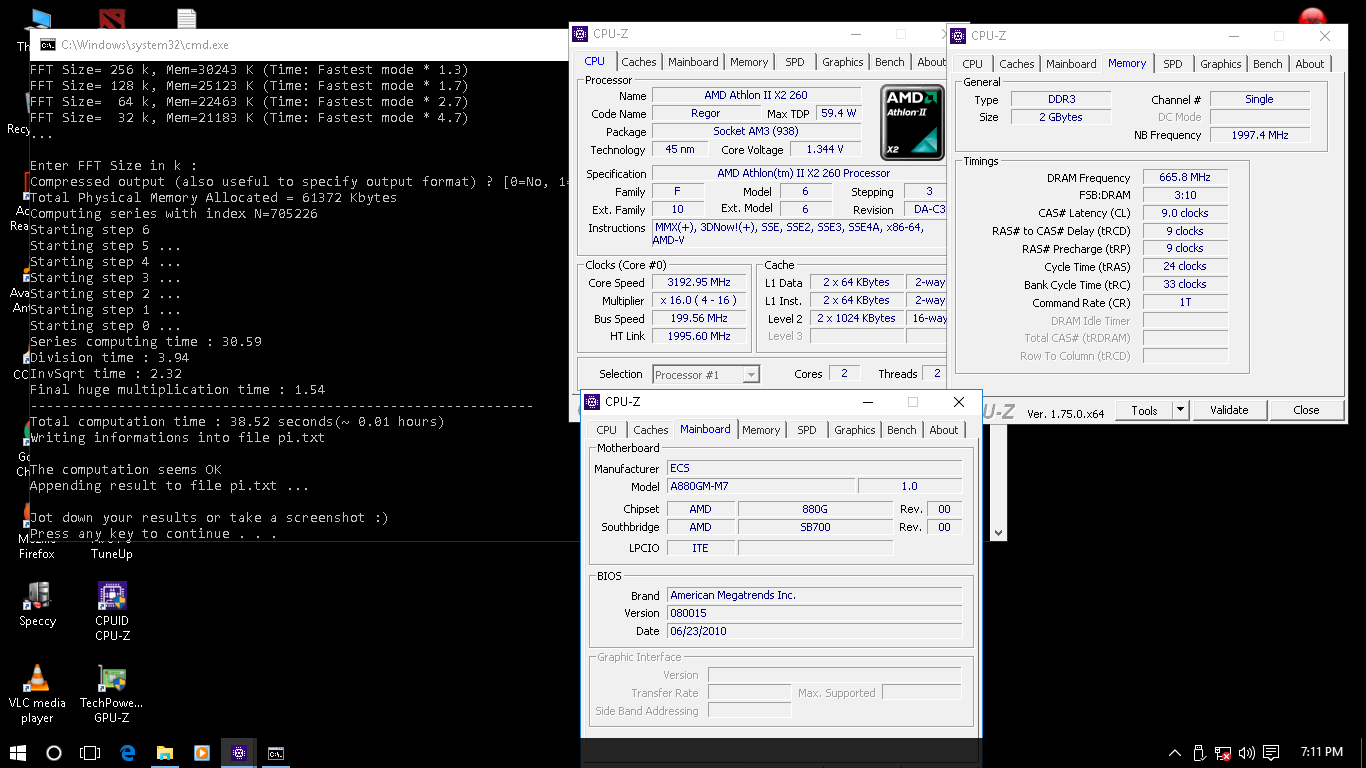Click CAS# Latency value 9.0 clocks

coord(1185,213)
